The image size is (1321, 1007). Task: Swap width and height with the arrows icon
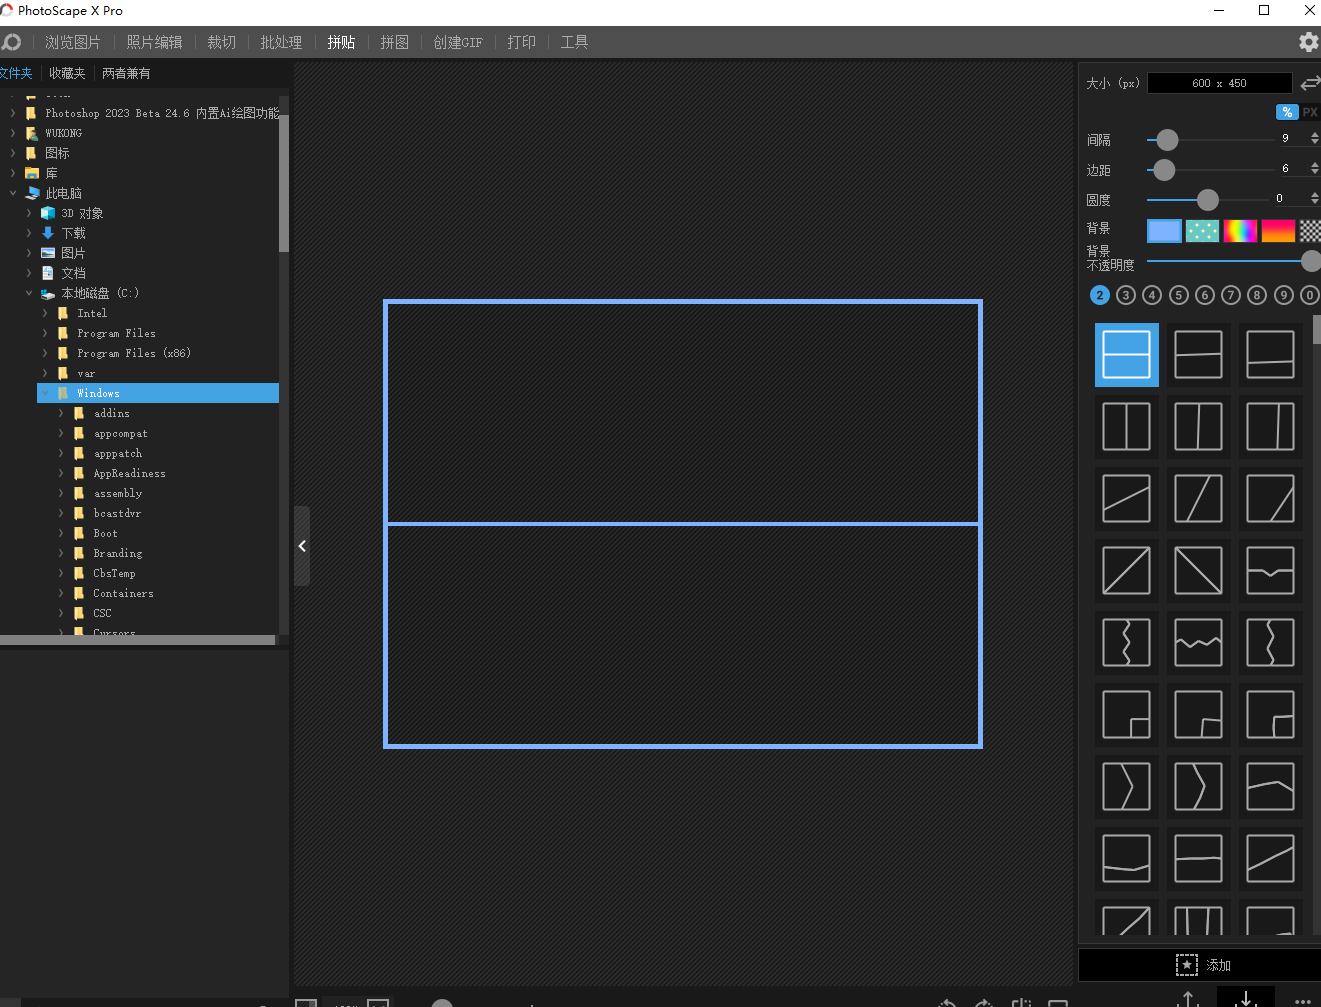(x=1309, y=84)
